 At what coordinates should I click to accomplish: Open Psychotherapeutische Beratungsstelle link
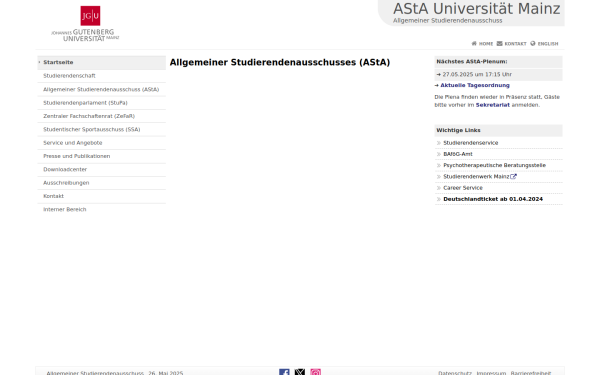494,165
